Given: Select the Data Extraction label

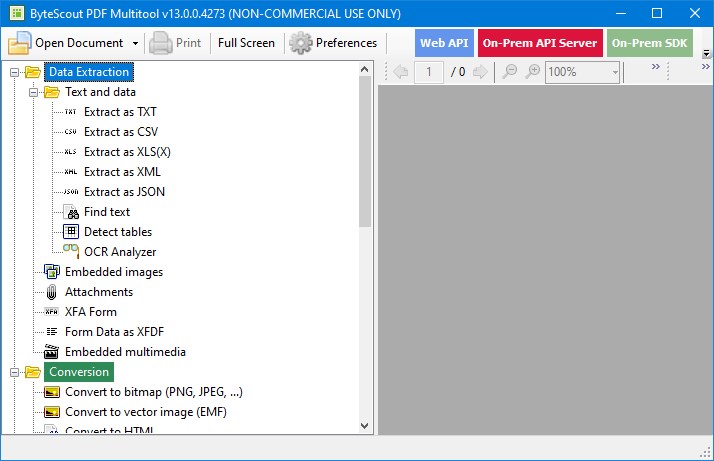Looking at the screenshot, I should [x=89, y=72].
